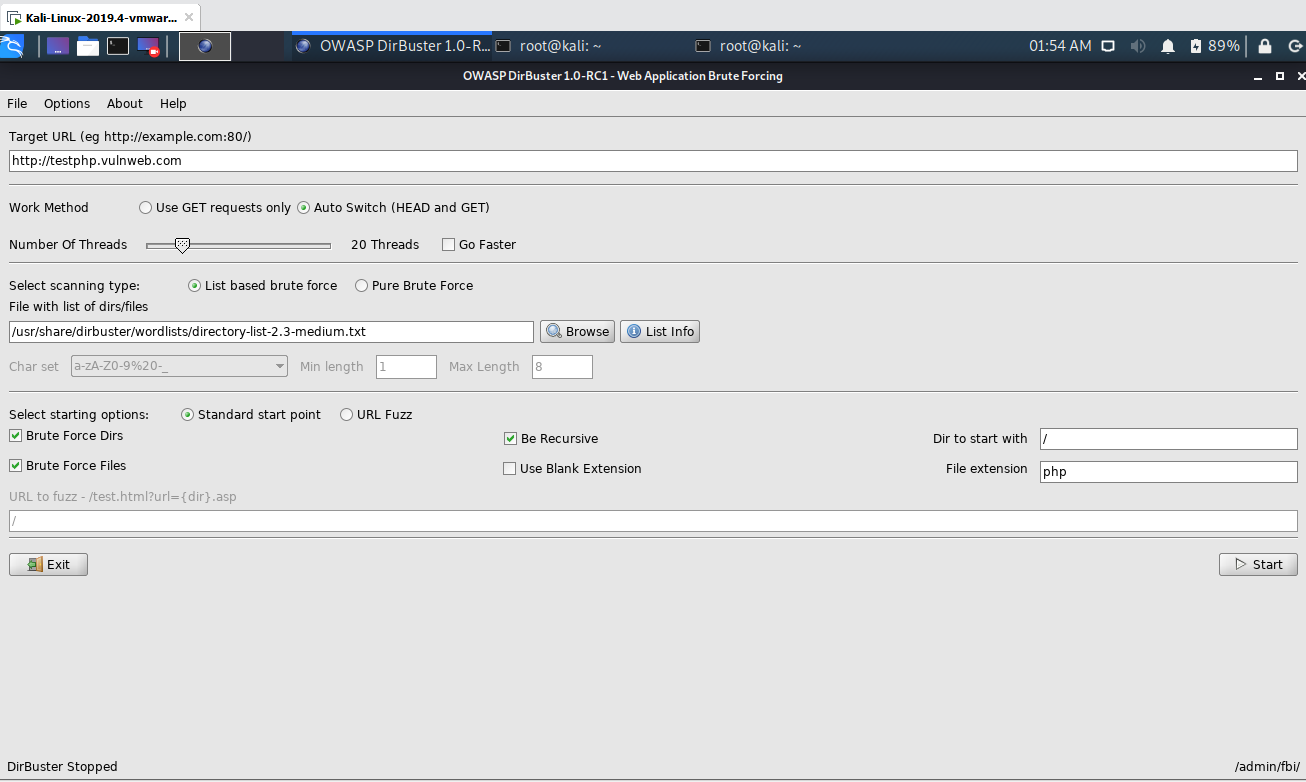The height and width of the screenshot is (782, 1306).
Task: Open the screen recorder panel icon
Action: pyautogui.click(x=149, y=46)
